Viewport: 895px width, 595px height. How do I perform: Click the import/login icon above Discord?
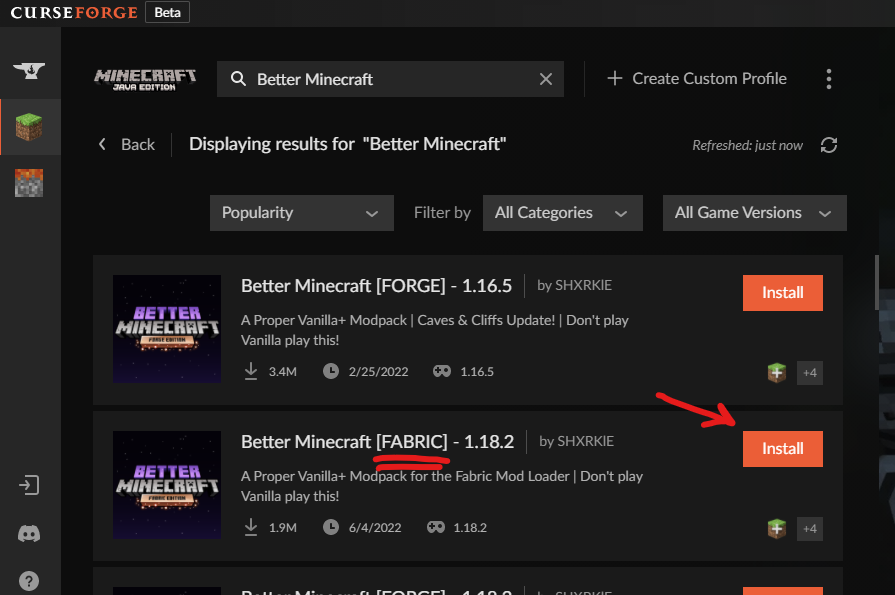click(x=29, y=484)
